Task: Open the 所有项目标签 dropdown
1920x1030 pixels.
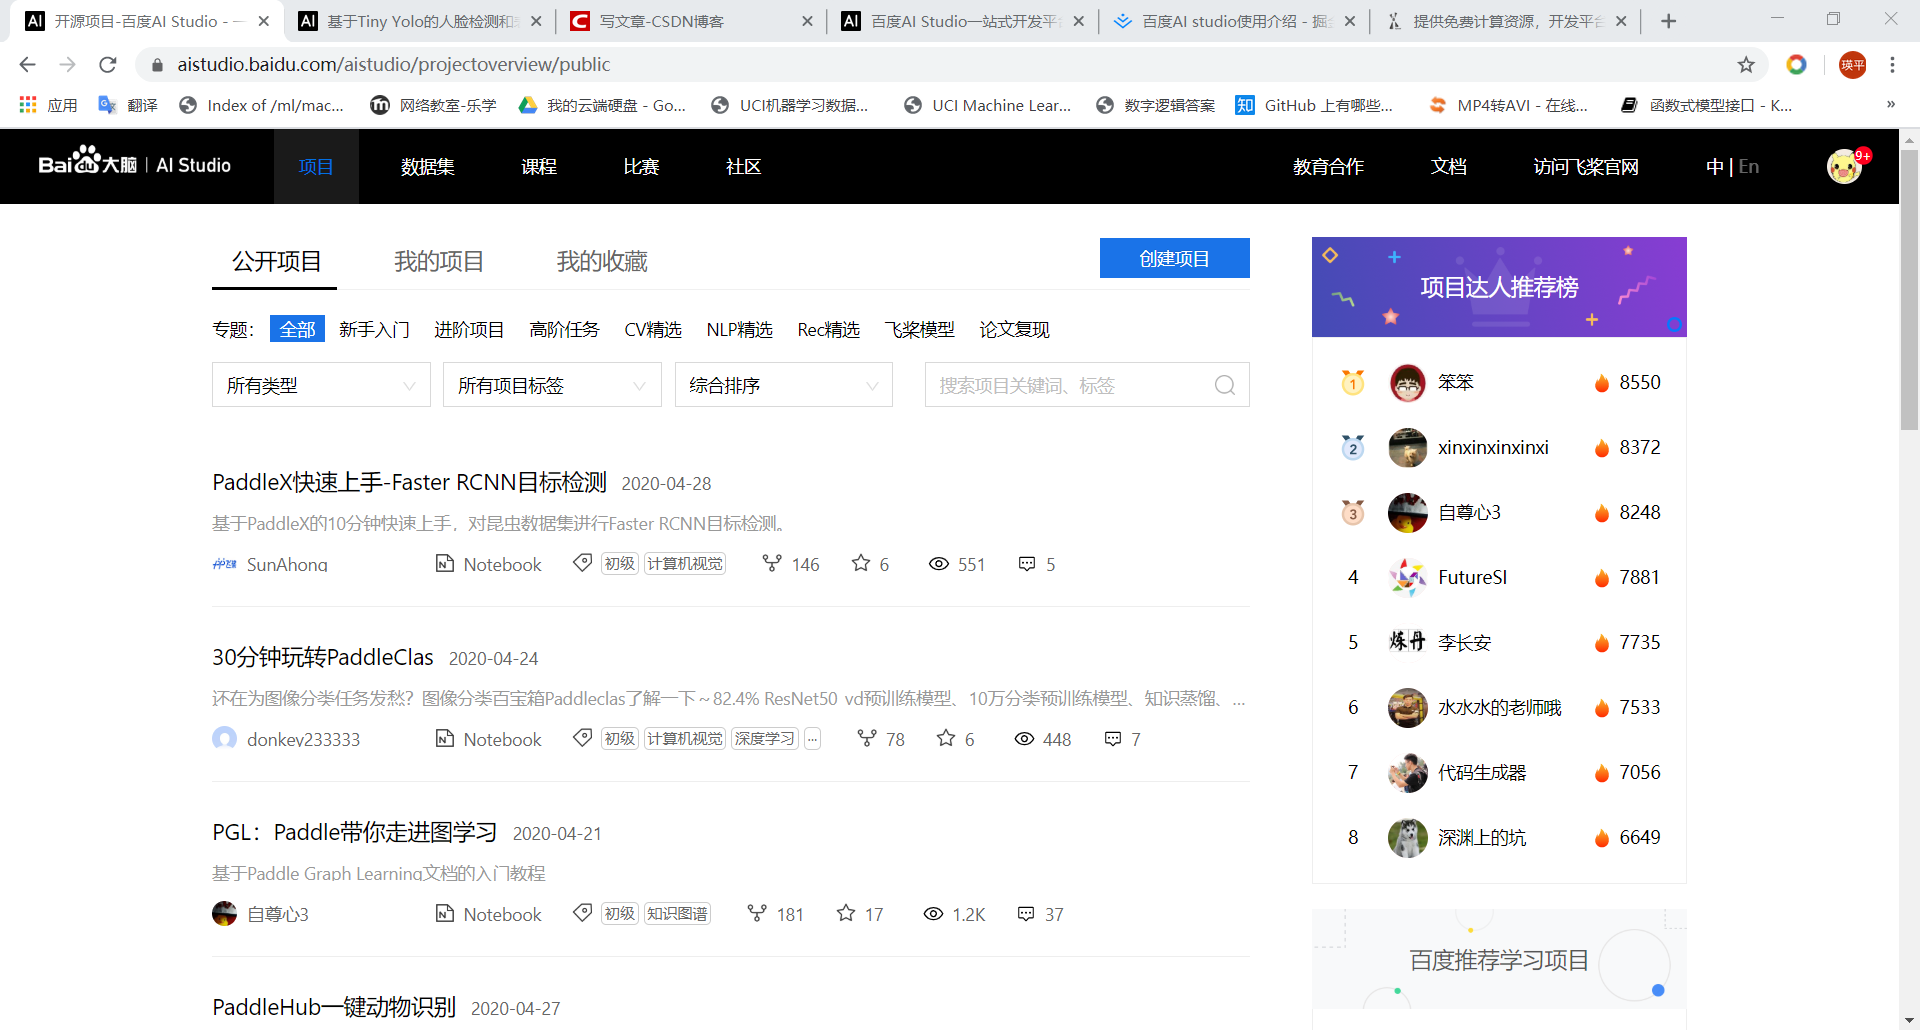Action: pyautogui.click(x=552, y=385)
